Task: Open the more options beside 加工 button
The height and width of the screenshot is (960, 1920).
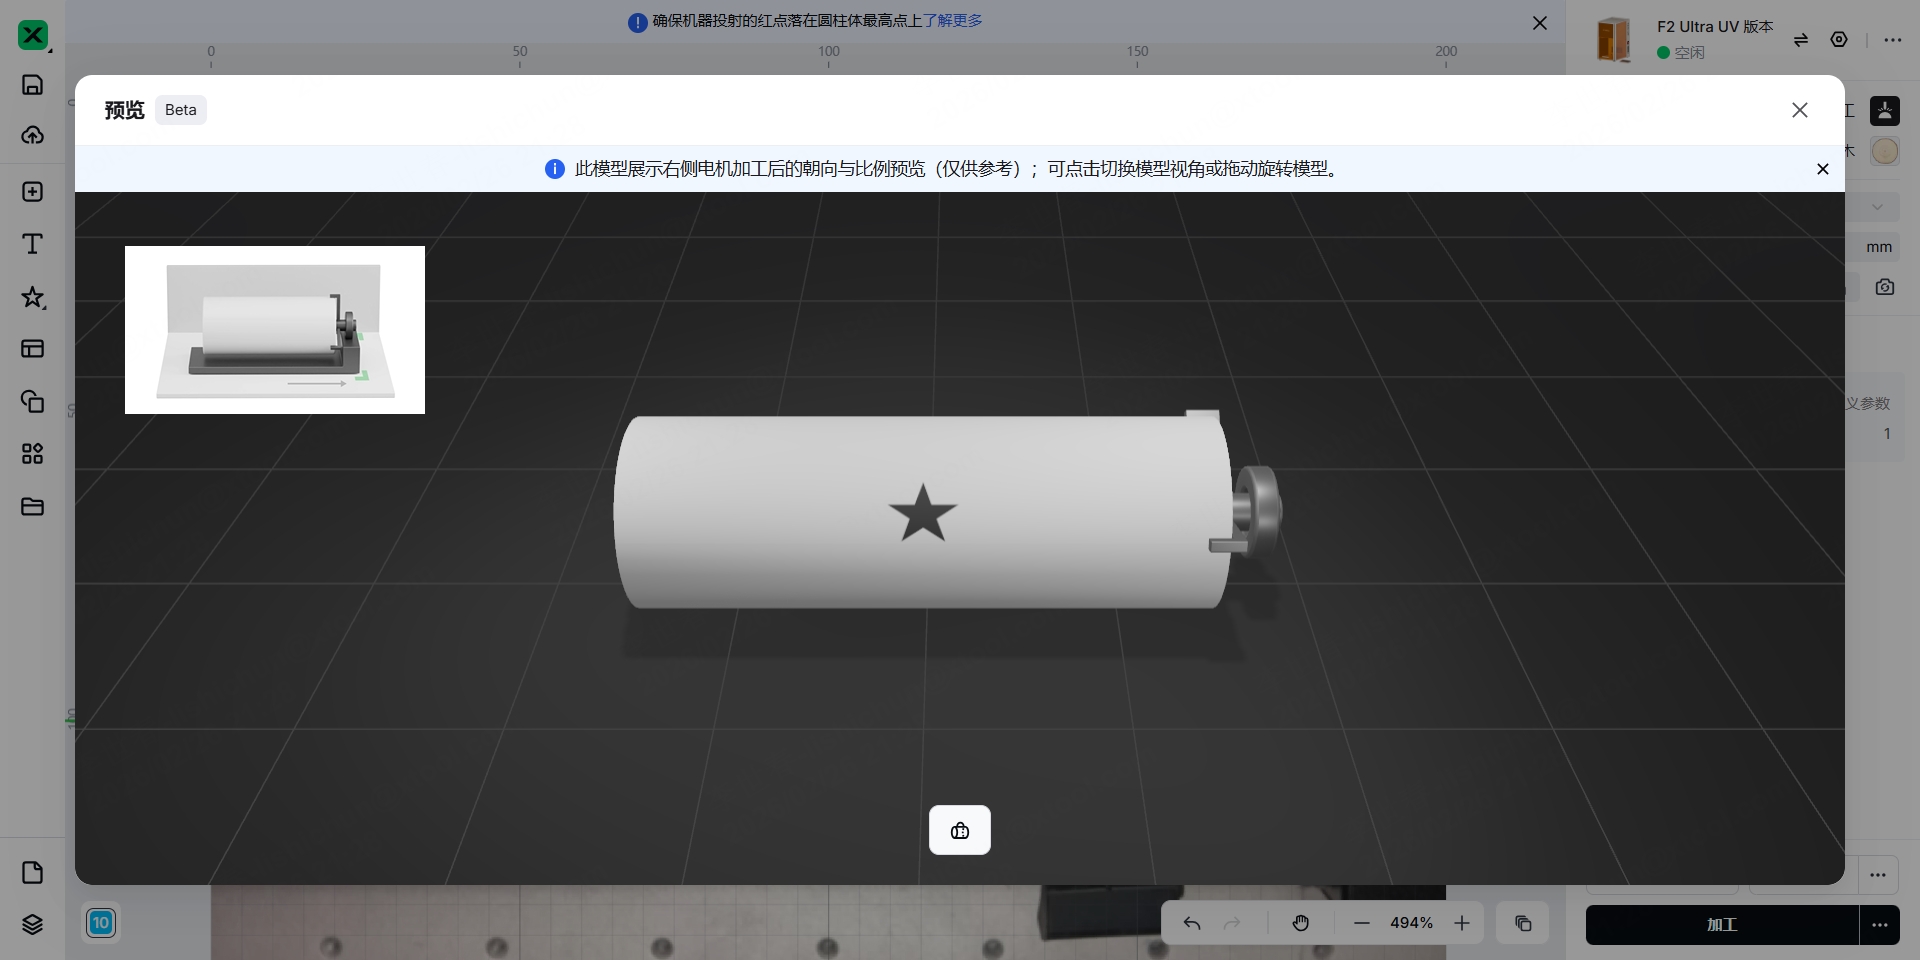Action: coord(1879,925)
